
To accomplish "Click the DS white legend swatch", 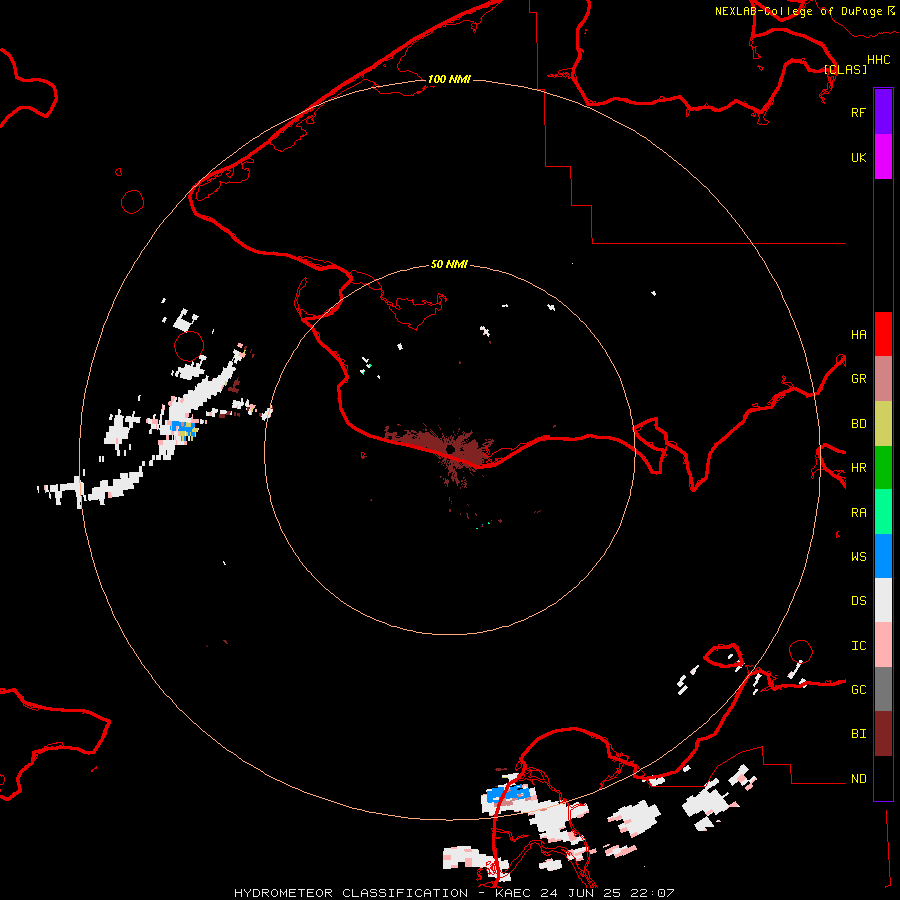I will click(x=883, y=600).
